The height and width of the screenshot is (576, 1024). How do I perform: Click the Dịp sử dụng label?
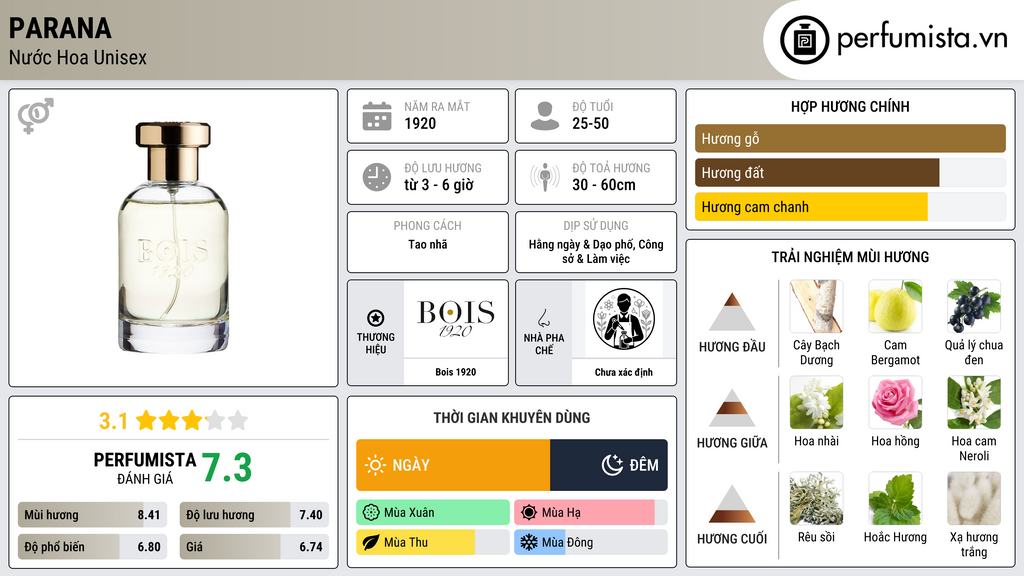[596, 225]
